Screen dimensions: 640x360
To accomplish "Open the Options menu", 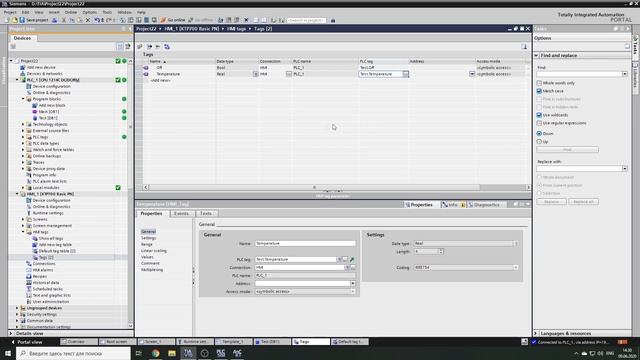I will [90, 12].
